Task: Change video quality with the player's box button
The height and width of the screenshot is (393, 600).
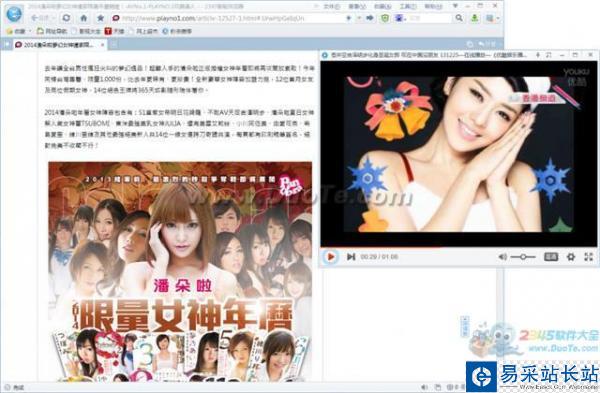Action: (551, 257)
